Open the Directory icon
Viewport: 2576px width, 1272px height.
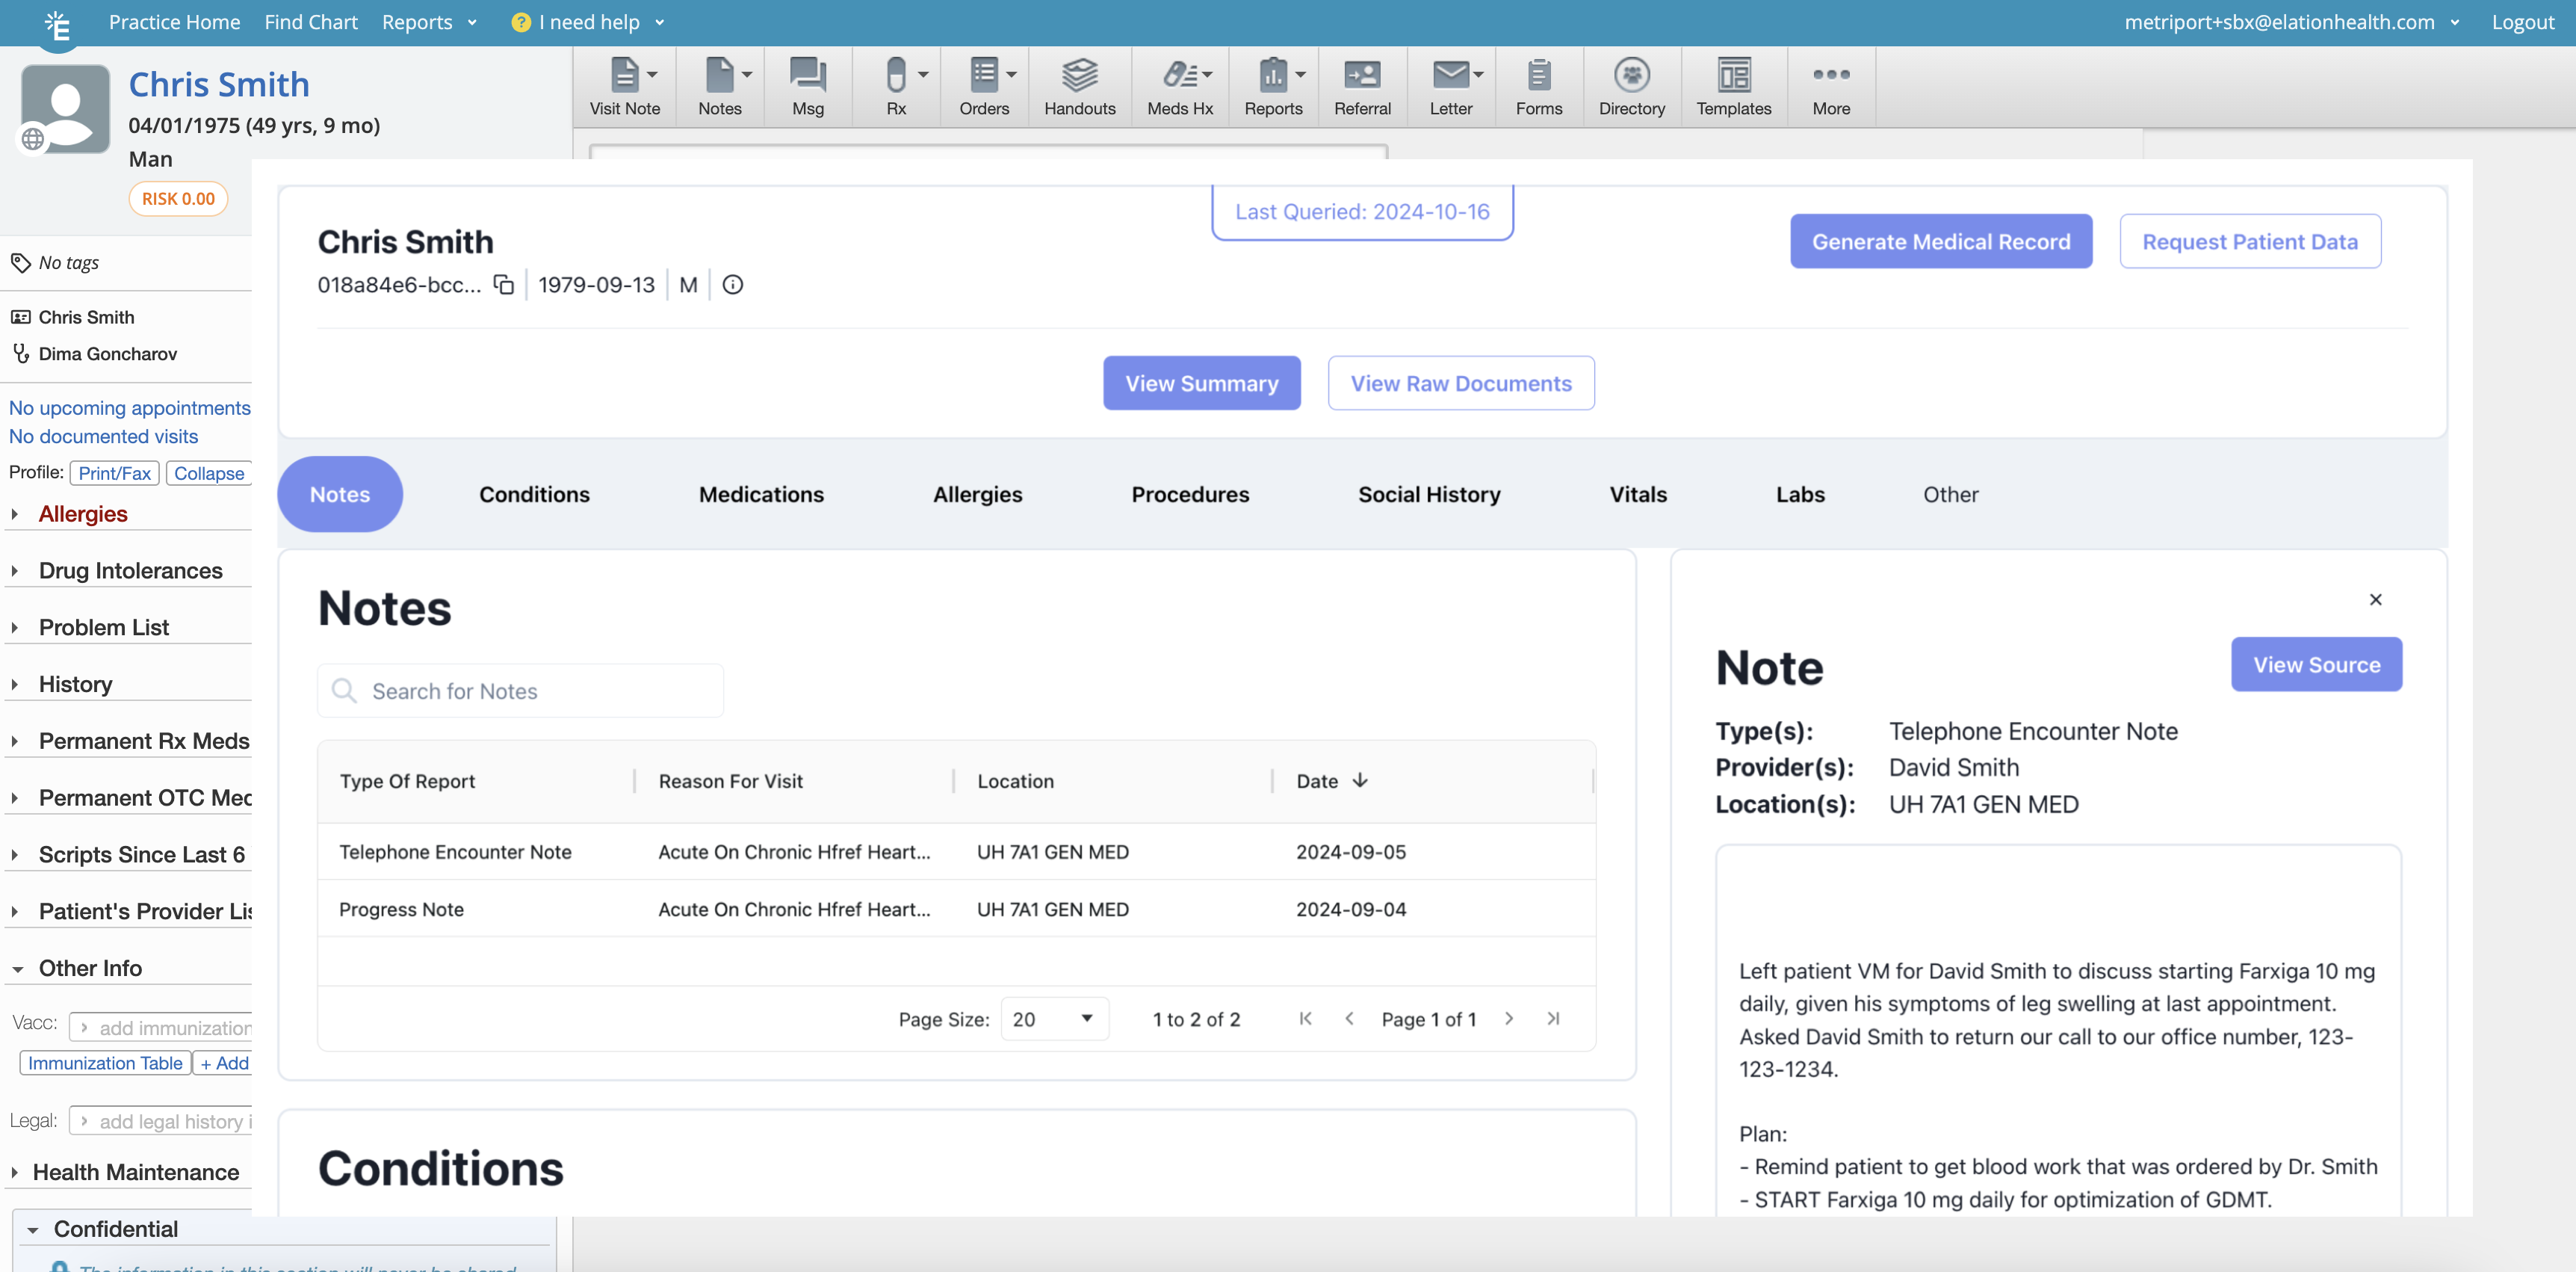(1630, 86)
